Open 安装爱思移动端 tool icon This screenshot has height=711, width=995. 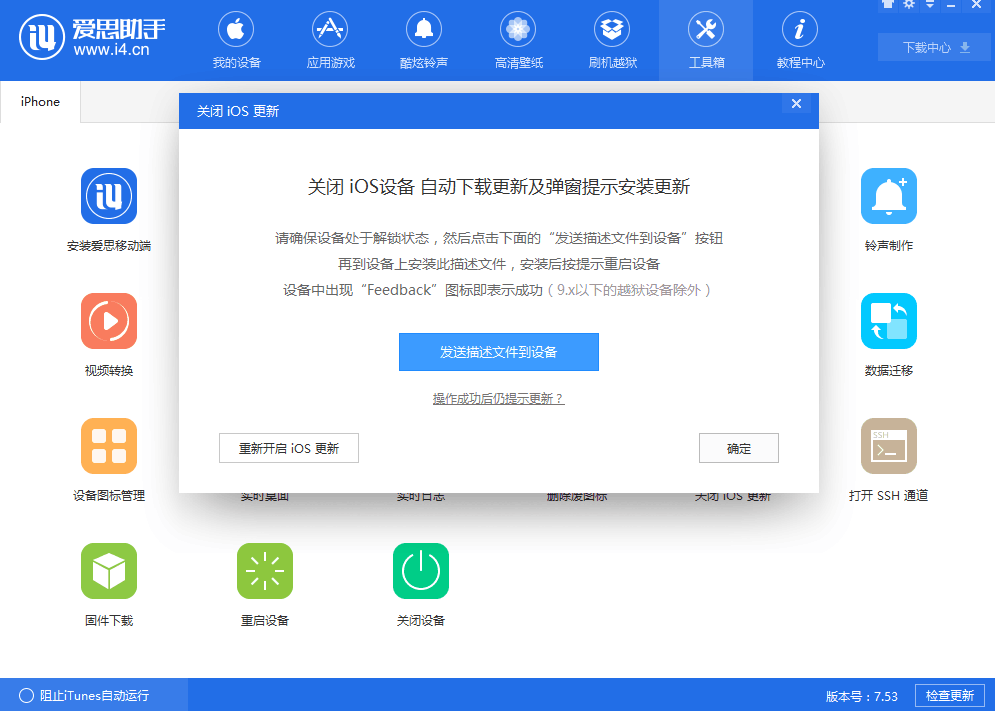point(109,196)
